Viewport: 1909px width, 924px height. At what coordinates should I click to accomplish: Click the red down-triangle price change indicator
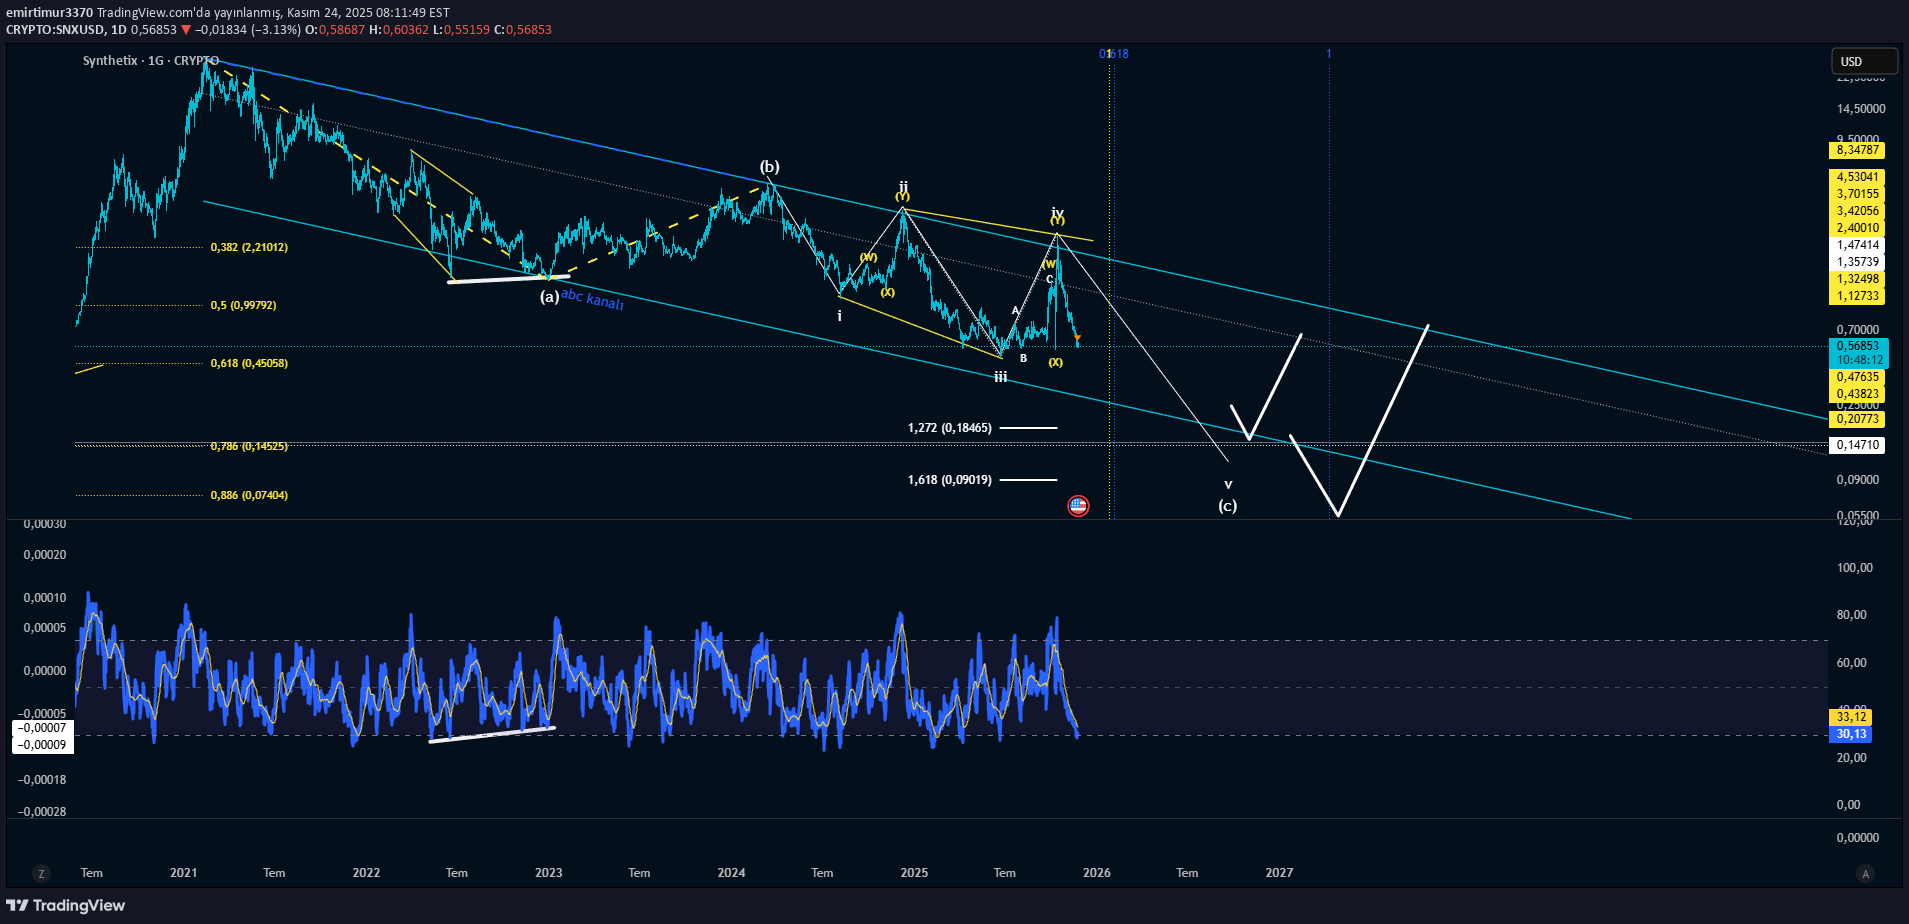(186, 30)
